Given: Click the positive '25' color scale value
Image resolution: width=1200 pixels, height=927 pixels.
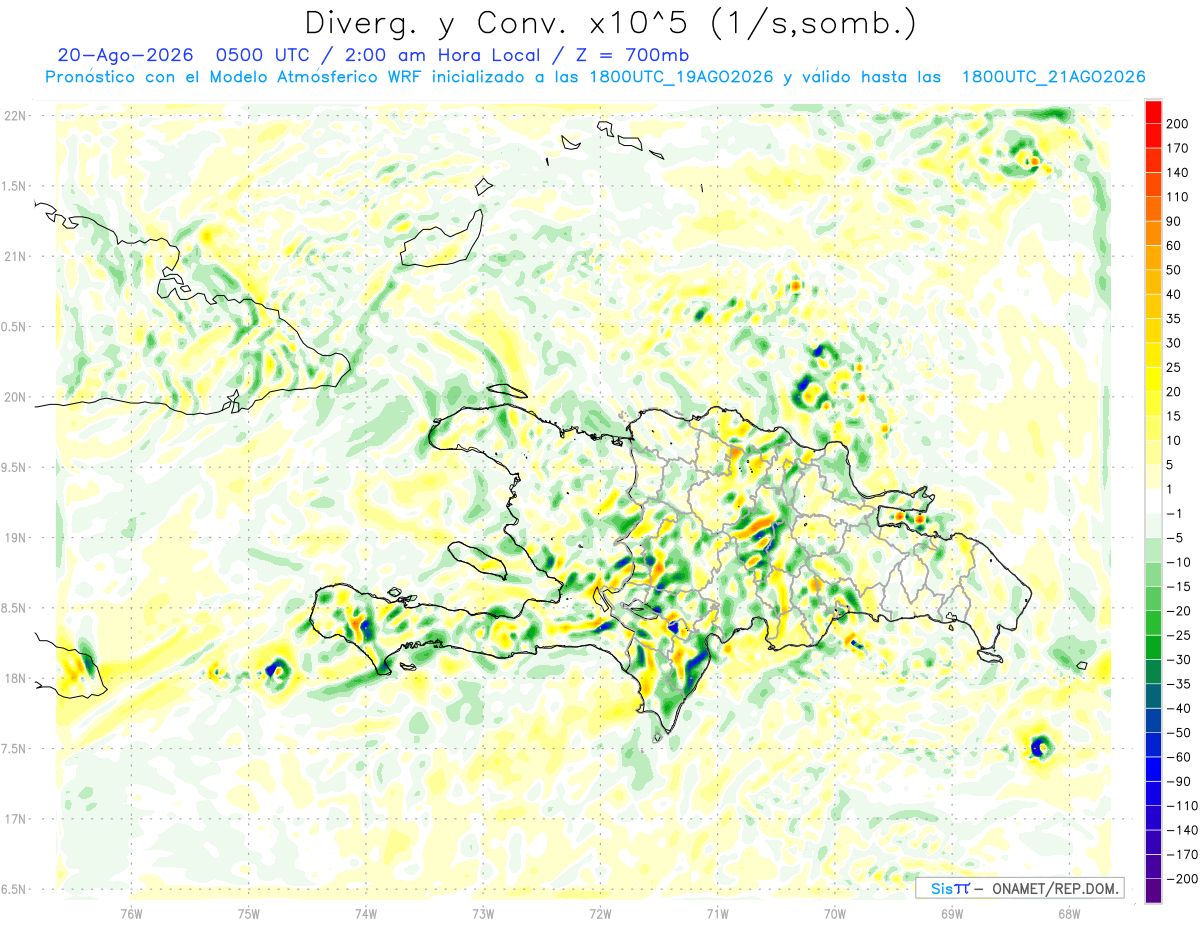Looking at the screenshot, I should (1174, 368).
